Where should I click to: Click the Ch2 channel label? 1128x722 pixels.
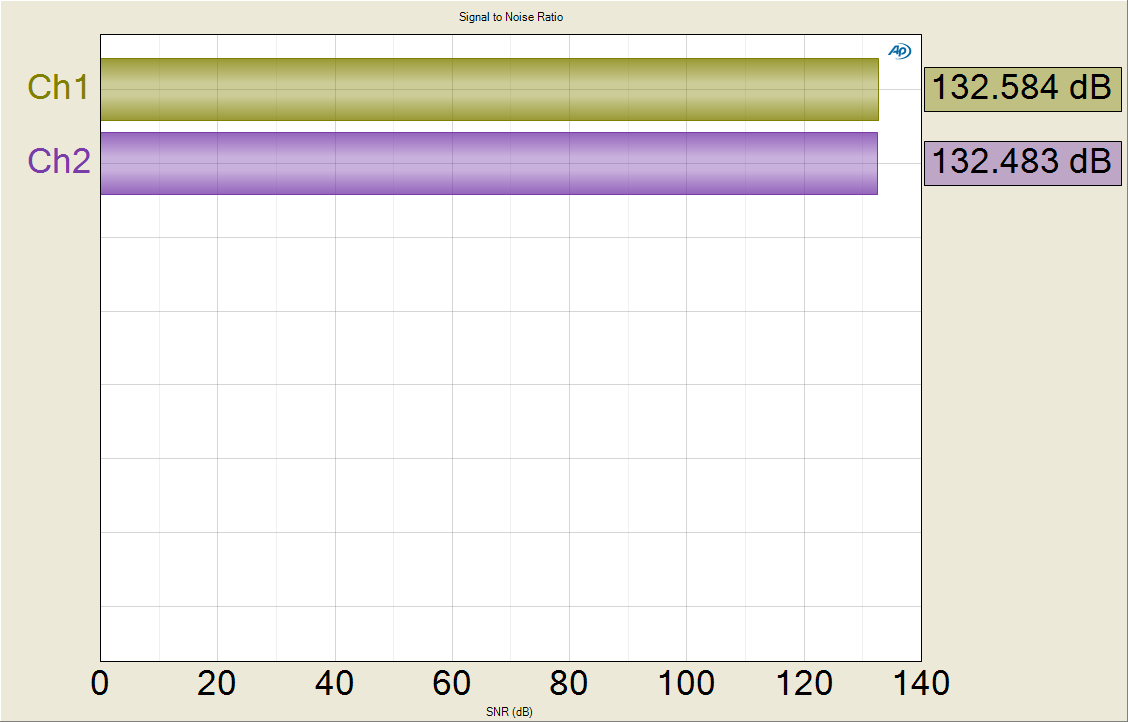59,161
